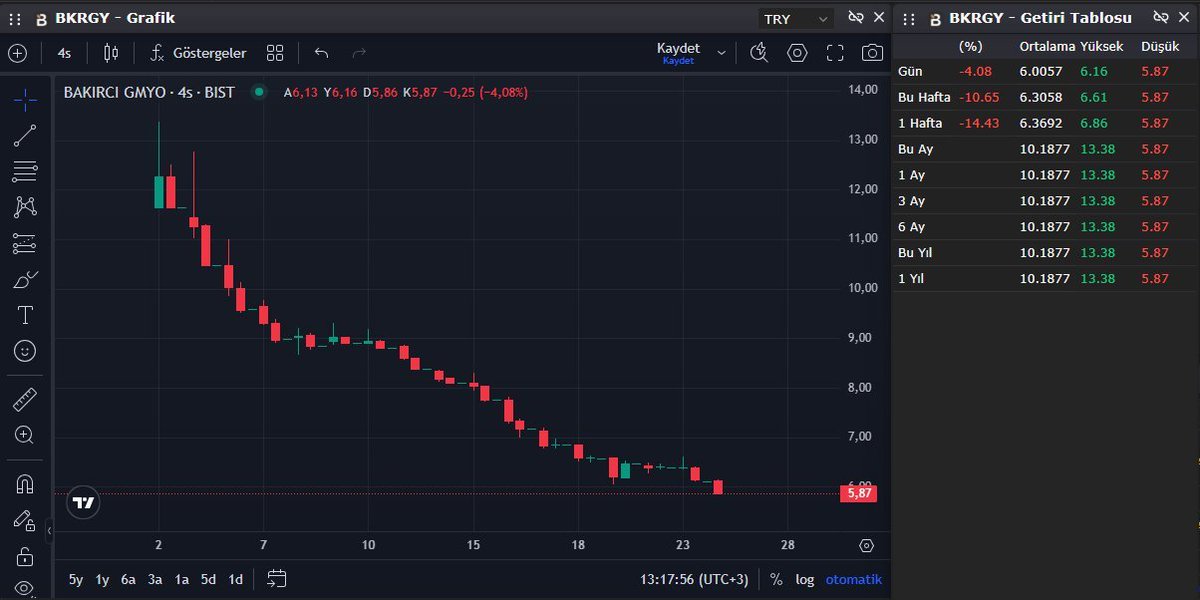Select the ruler measure tool
Viewport: 1200px width, 600px height.
[25, 400]
